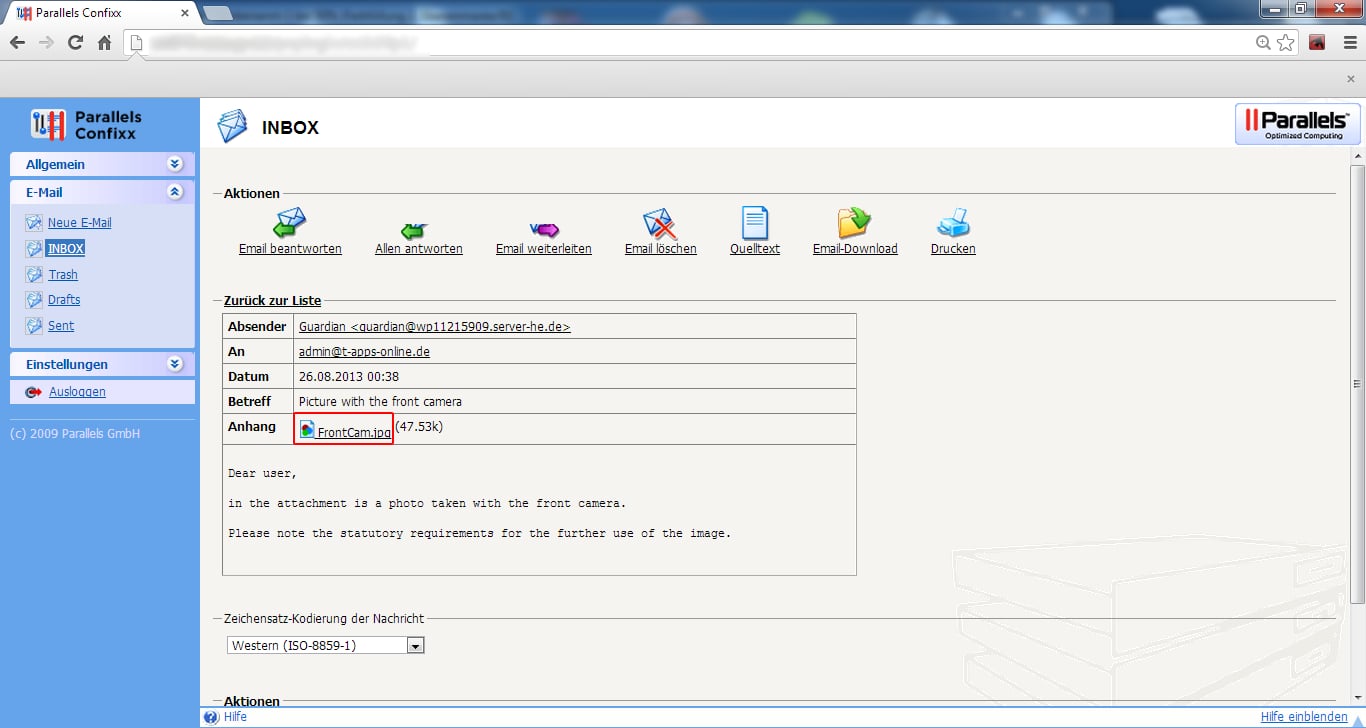Click the Email-Download folder icon
Screen dimensions: 1366x728
pyautogui.click(x=855, y=222)
